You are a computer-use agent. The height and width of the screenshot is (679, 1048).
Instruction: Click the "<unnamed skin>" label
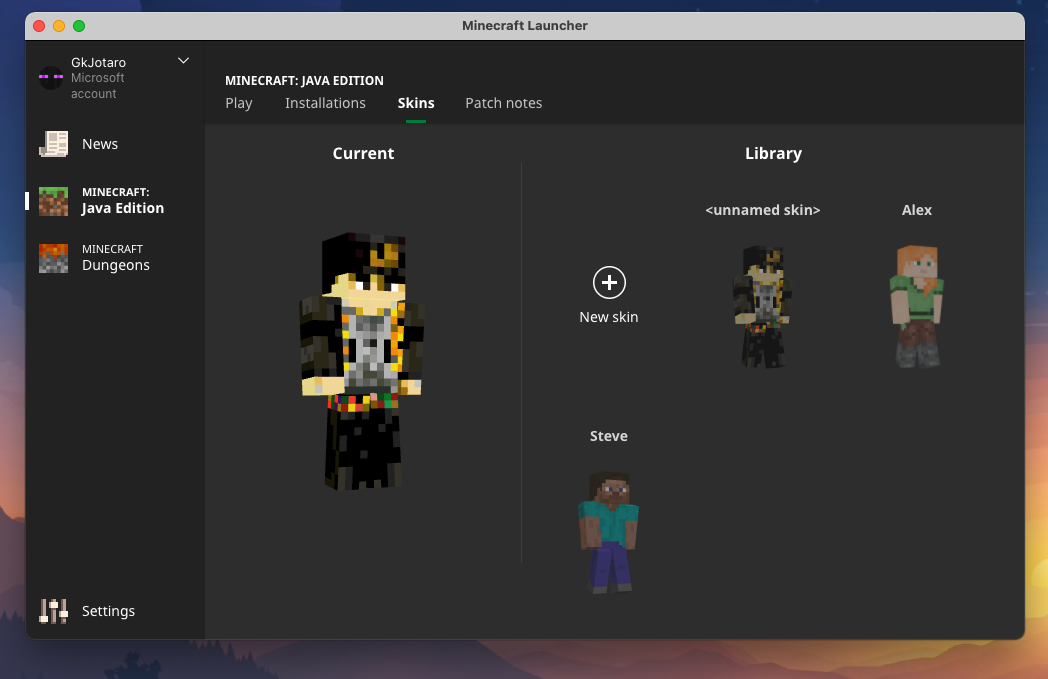coord(763,210)
